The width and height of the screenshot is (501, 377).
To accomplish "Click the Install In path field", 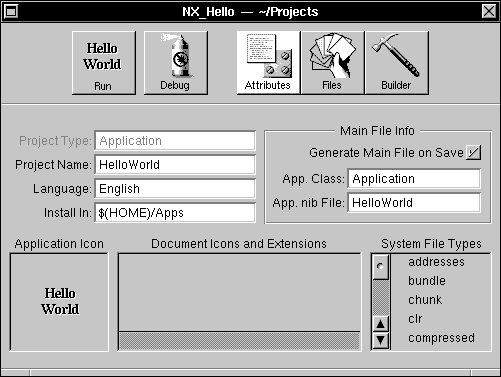I will (x=175, y=213).
